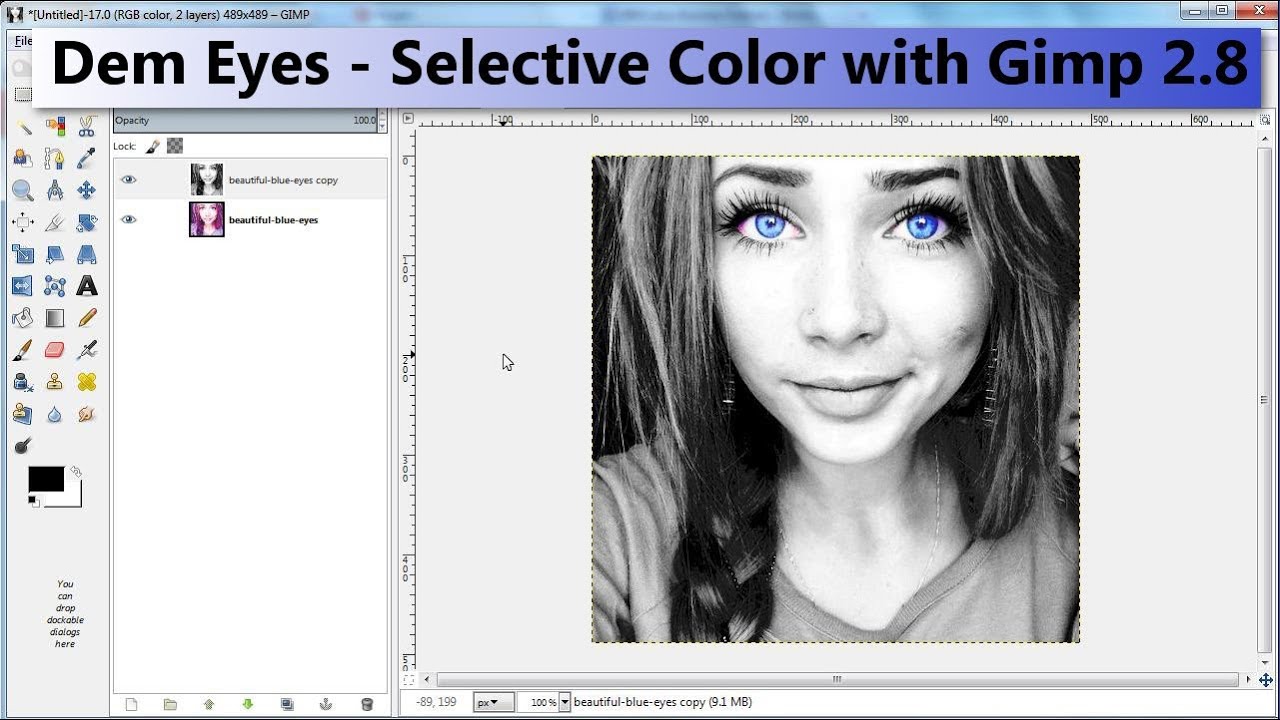Select the Select by Color tool
The width and height of the screenshot is (1280, 720).
(x=55, y=127)
